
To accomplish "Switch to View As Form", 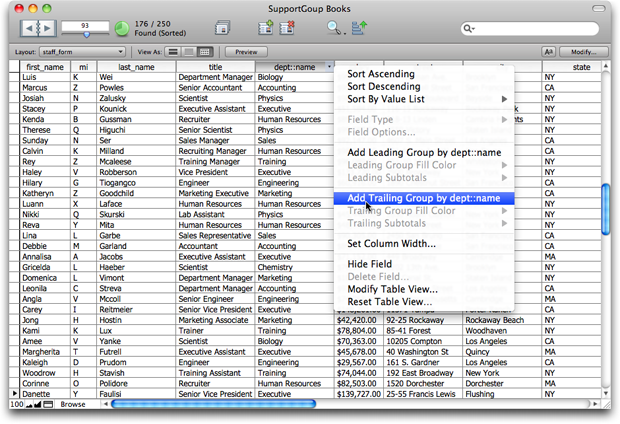I will pos(173,52).
